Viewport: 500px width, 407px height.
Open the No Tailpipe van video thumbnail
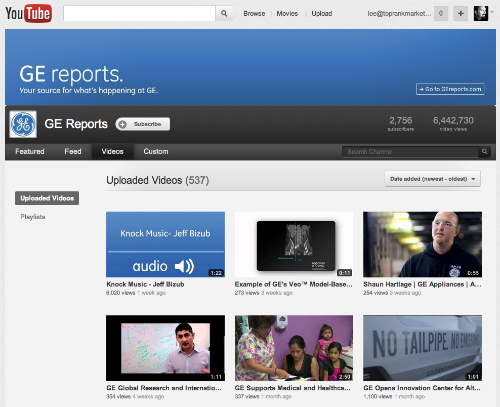coord(422,348)
